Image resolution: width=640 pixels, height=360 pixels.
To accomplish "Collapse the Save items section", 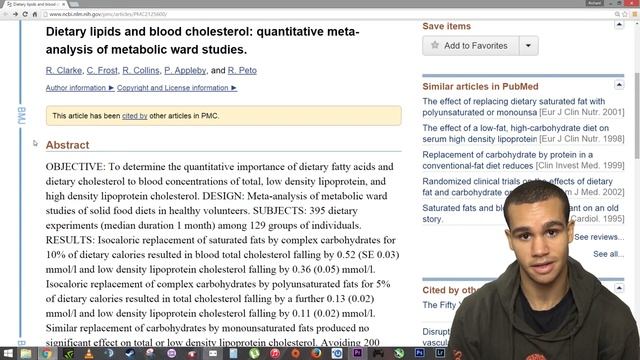I will 619,25.
